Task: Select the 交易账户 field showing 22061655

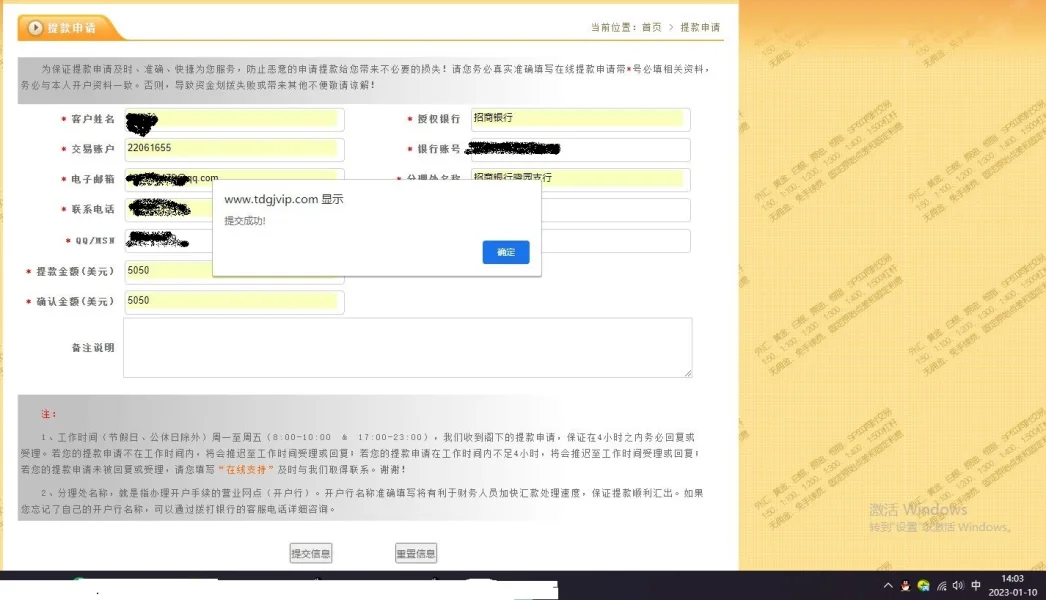Action: 232,149
